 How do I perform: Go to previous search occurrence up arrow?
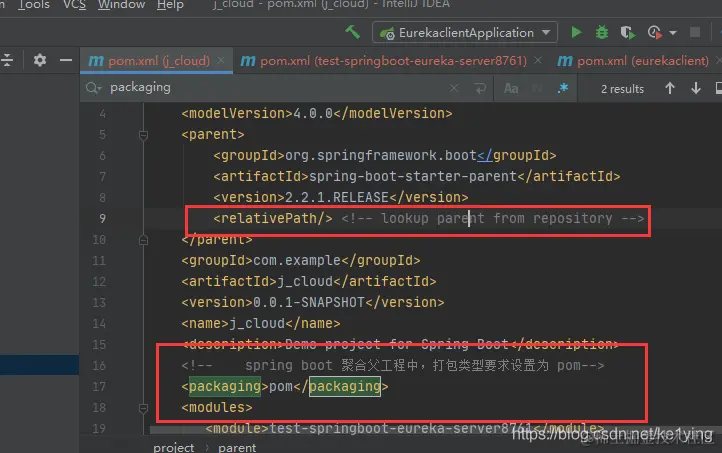(x=670, y=88)
